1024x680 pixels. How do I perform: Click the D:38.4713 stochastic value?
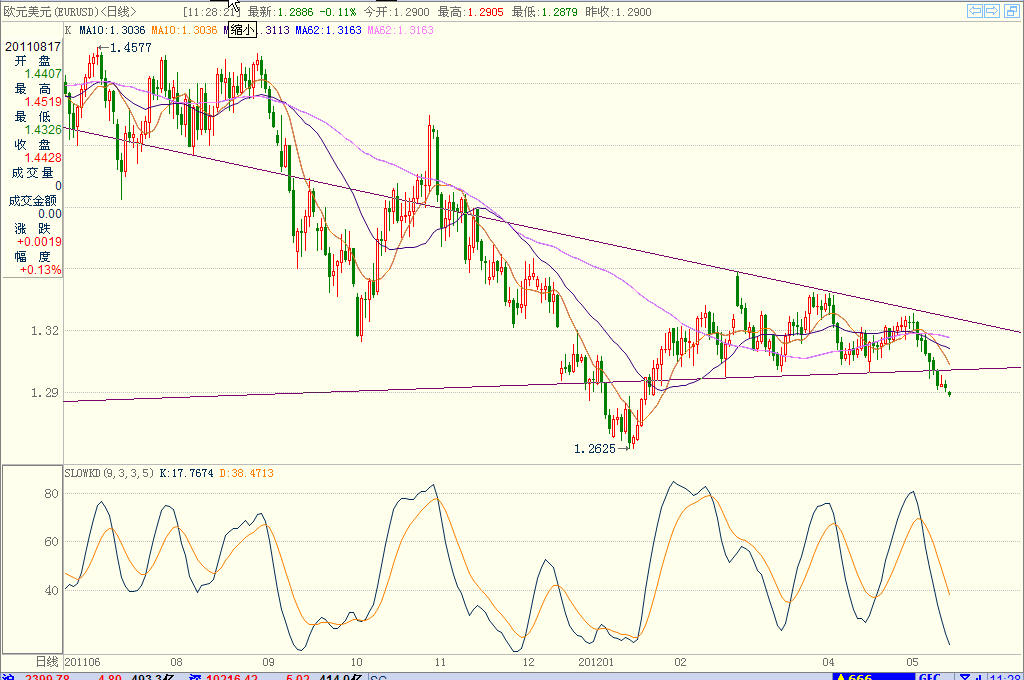pos(246,473)
